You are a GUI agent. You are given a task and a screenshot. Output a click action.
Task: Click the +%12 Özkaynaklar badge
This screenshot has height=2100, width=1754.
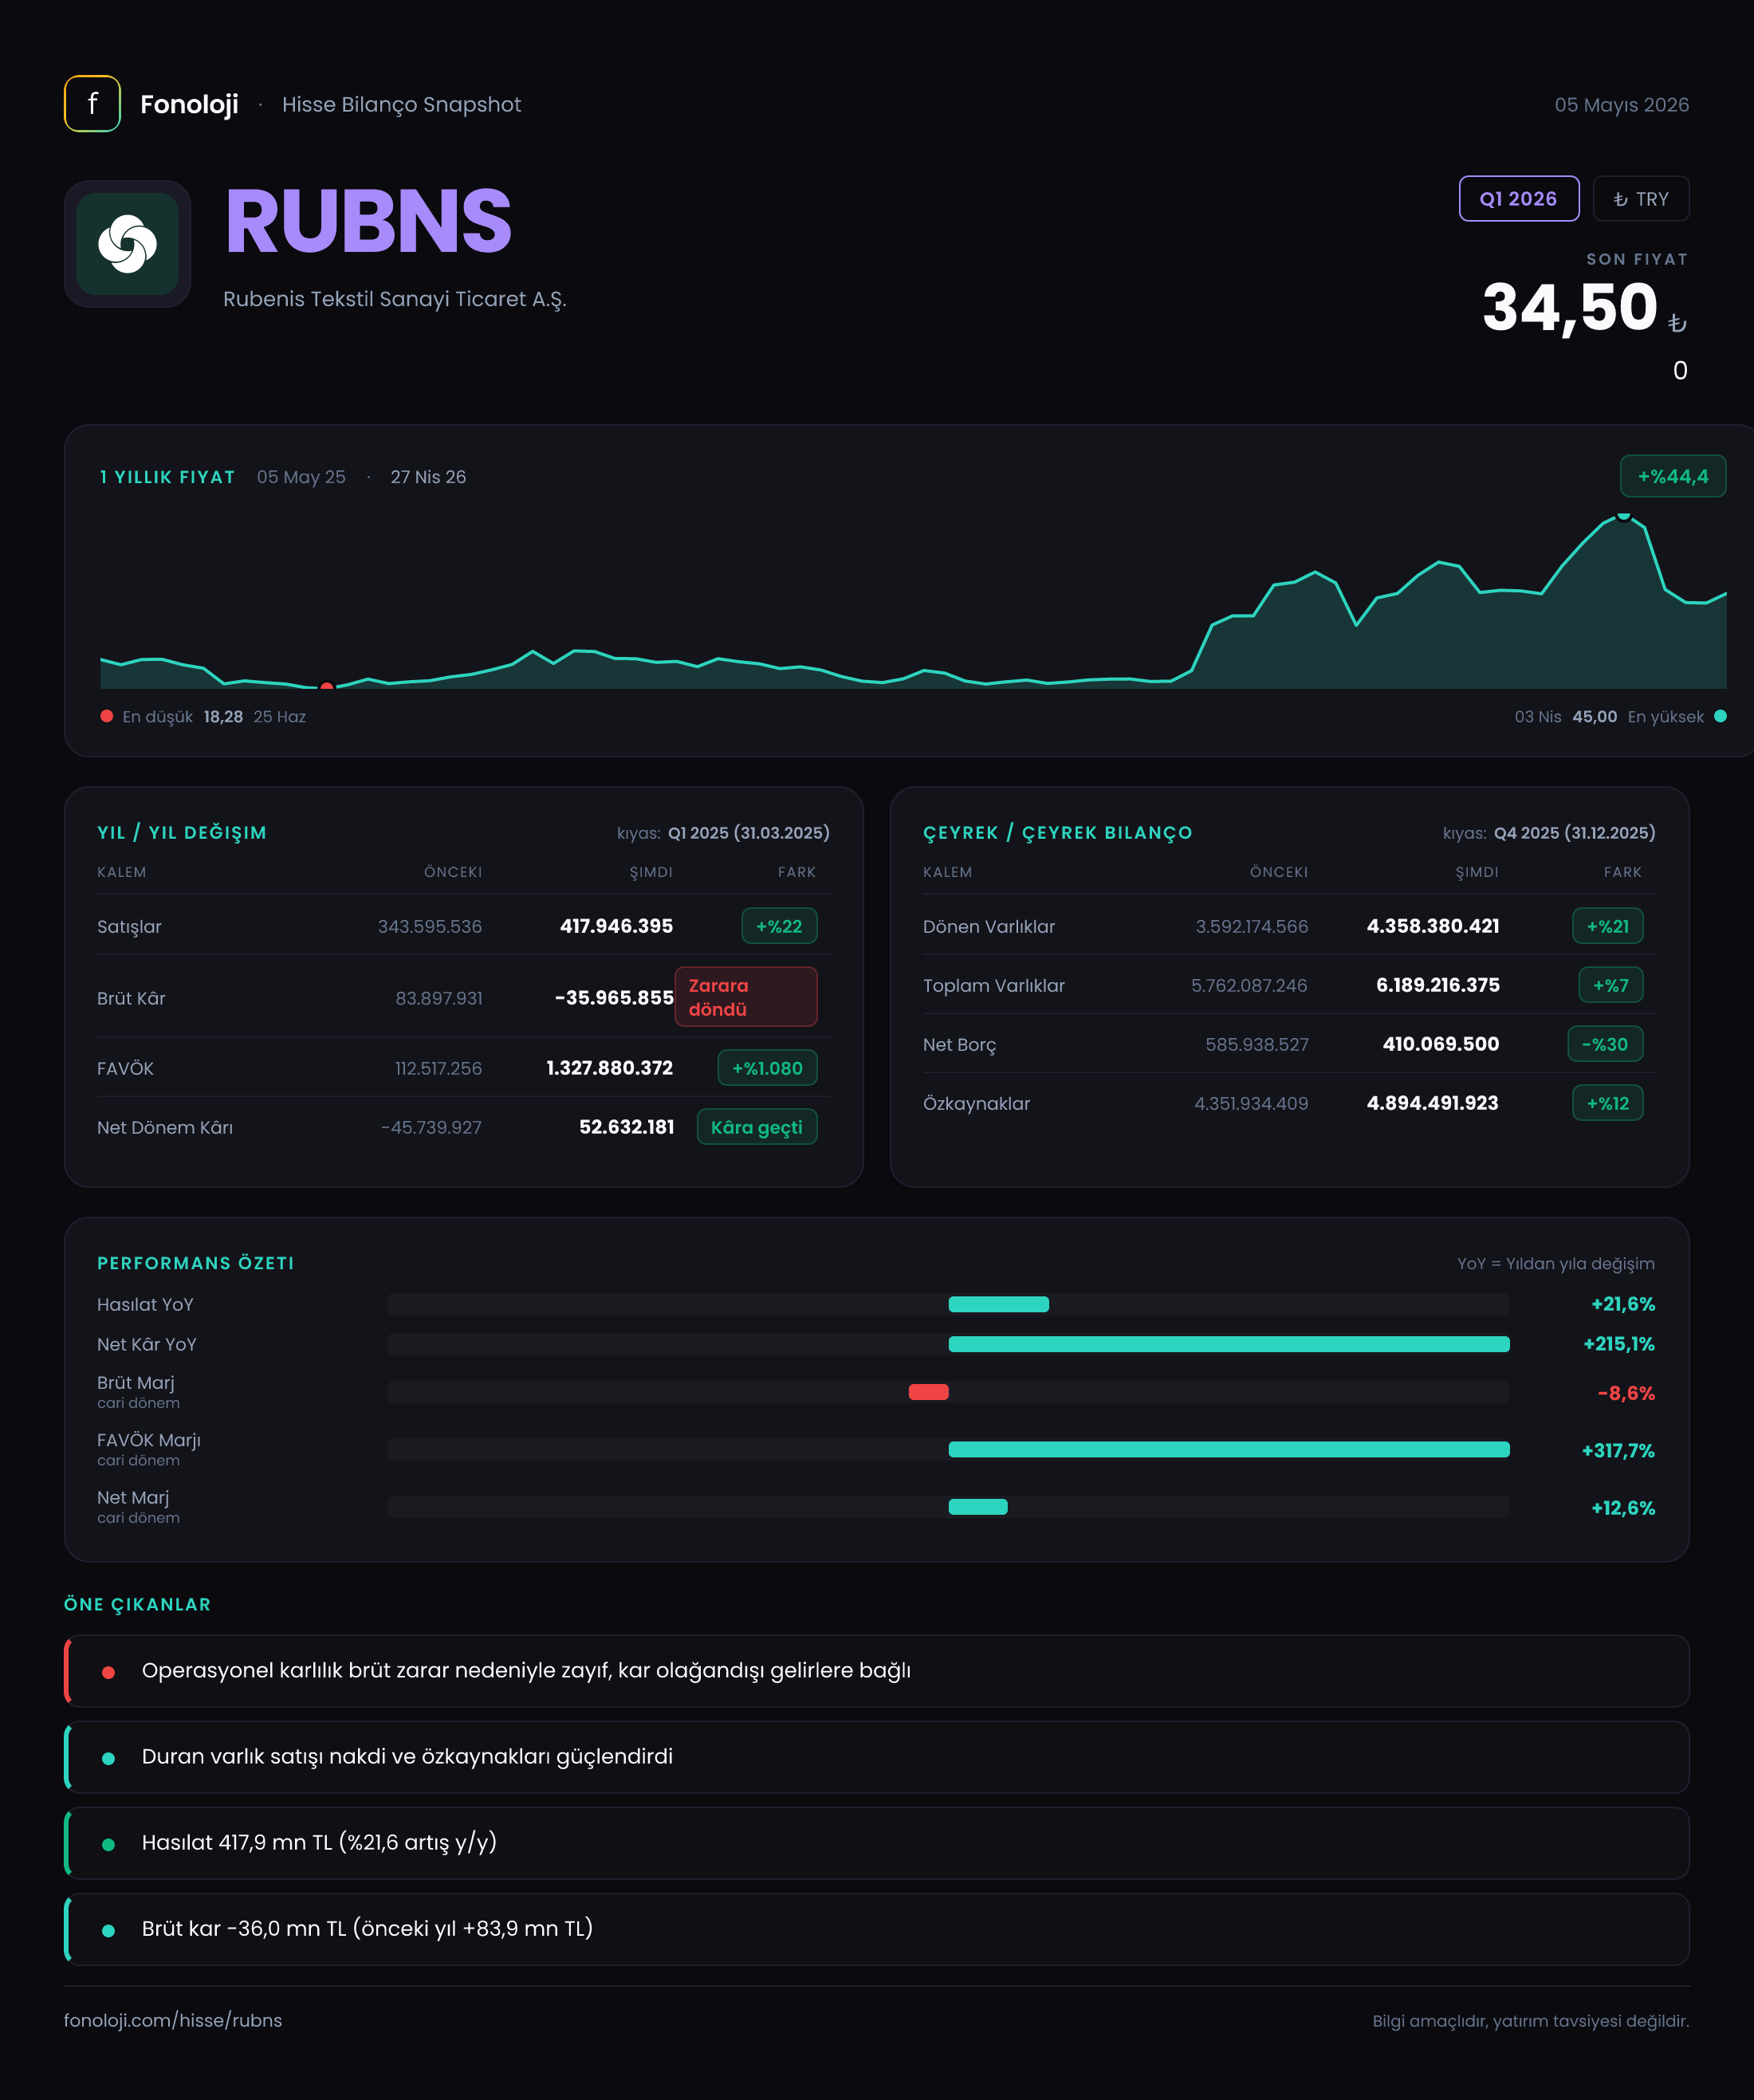pyautogui.click(x=1608, y=1103)
